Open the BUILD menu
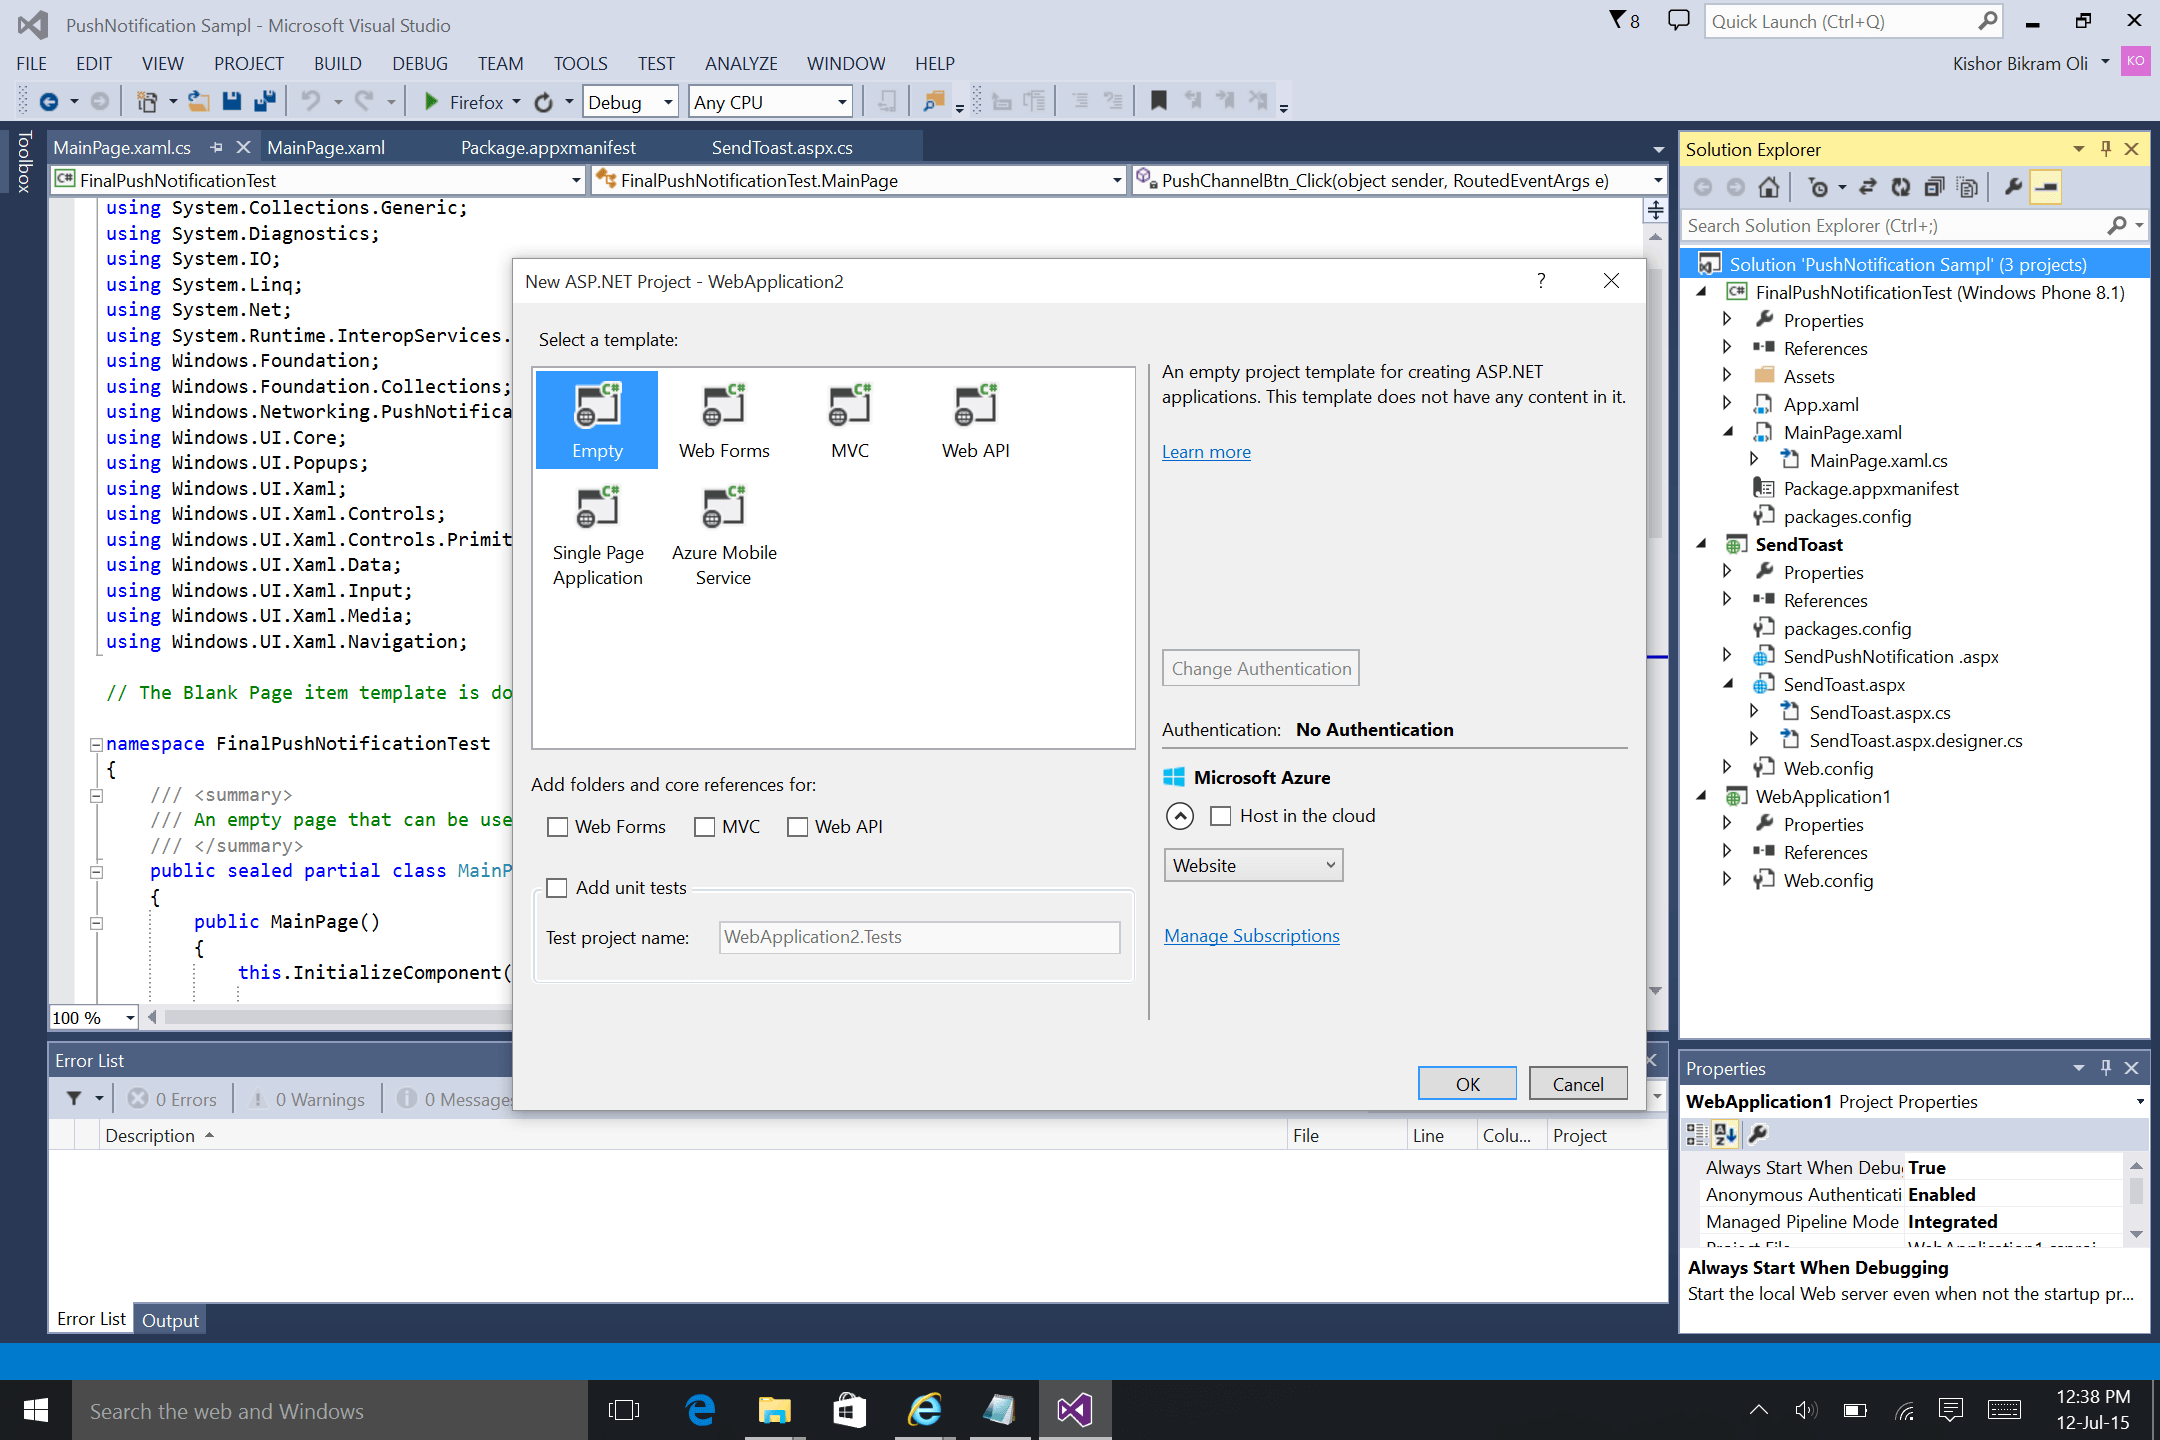Screen dimensions: 2160x1440 (x=337, y=64)
